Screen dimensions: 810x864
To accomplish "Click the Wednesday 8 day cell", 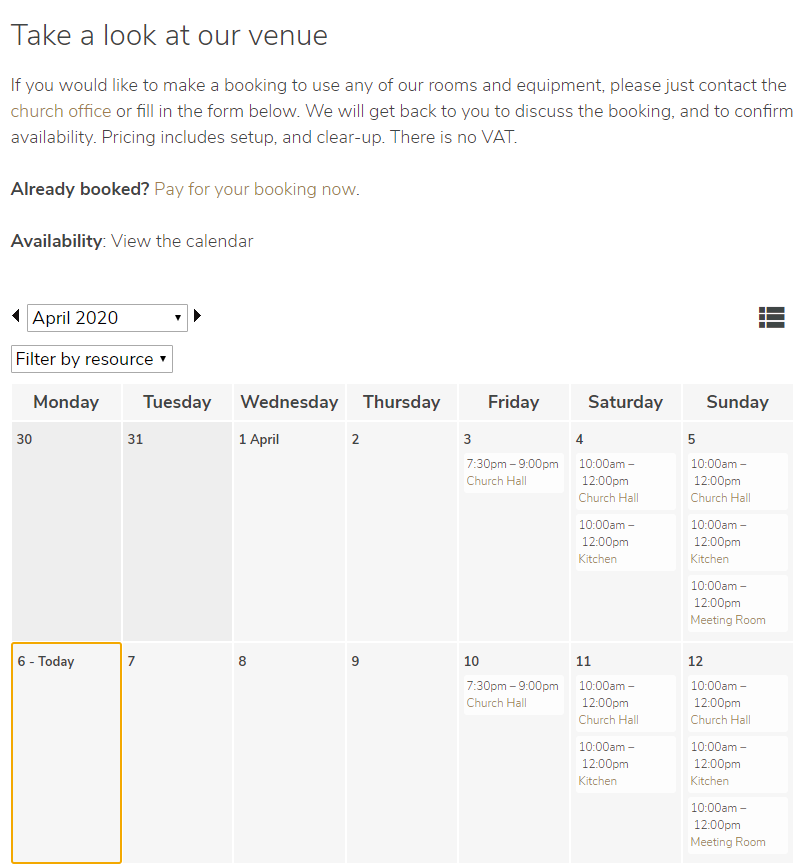I will pyautogui.click(x=288, y=752).
